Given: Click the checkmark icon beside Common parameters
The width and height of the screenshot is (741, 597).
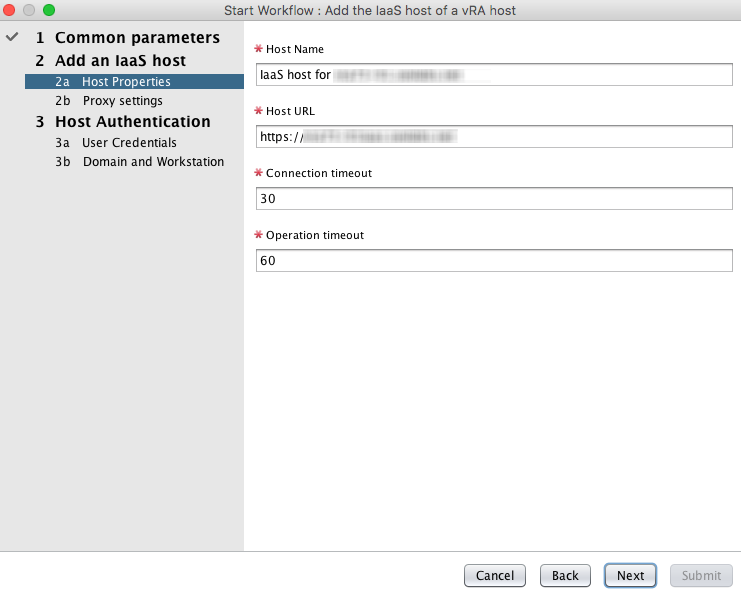Looking at the screenshot, I should (x=12, y=37).
